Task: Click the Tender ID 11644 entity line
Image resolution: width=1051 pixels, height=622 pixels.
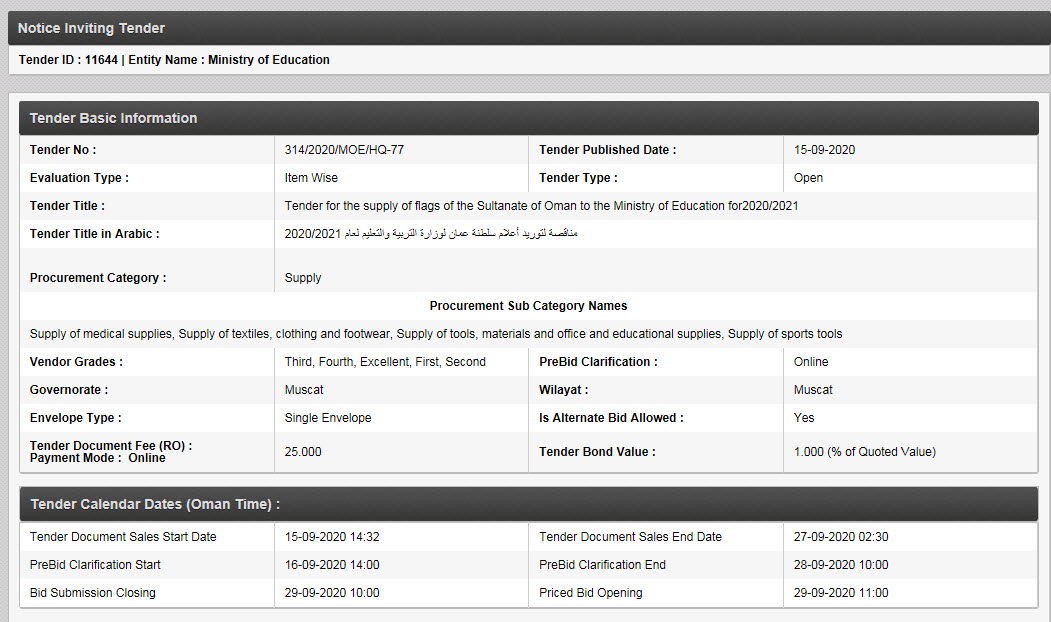Action: pos(174,60)
